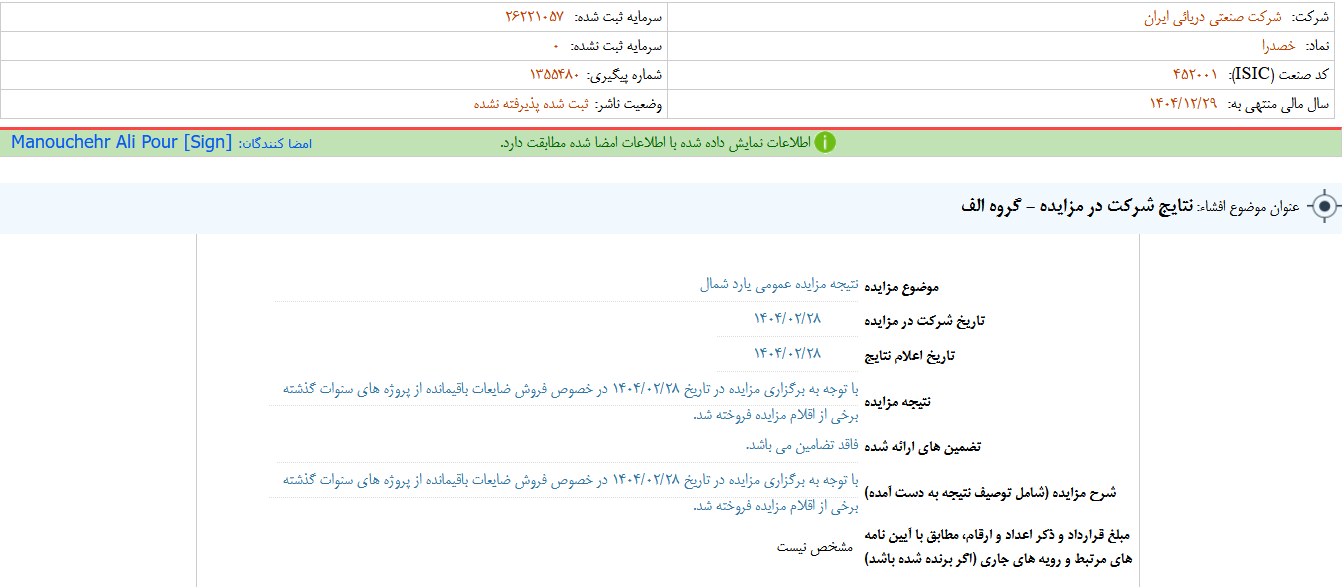Click the تاریخ اعلام نتایج date value
This screenshot has width=1342, height=587.
tap(787, 353)
